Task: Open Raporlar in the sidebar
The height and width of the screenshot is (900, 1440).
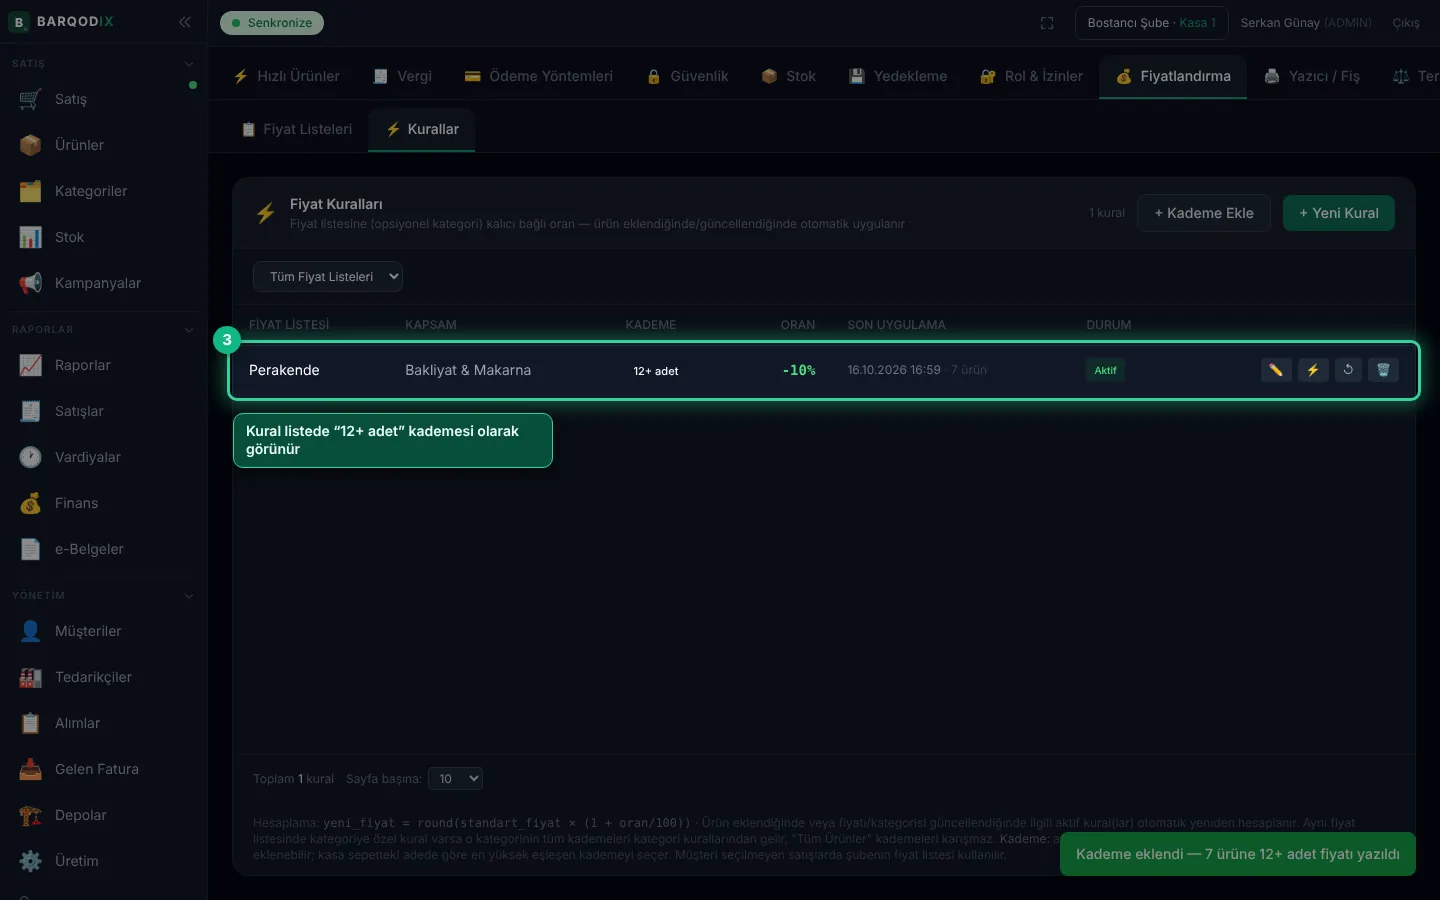Action: pos(104,365)
